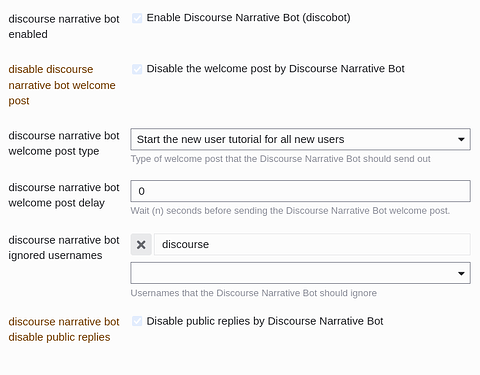The image size is (480, 375).
Task: Click 'Disable public replies by Discourse Narrative Bot' text
Action: coord(265,321)
